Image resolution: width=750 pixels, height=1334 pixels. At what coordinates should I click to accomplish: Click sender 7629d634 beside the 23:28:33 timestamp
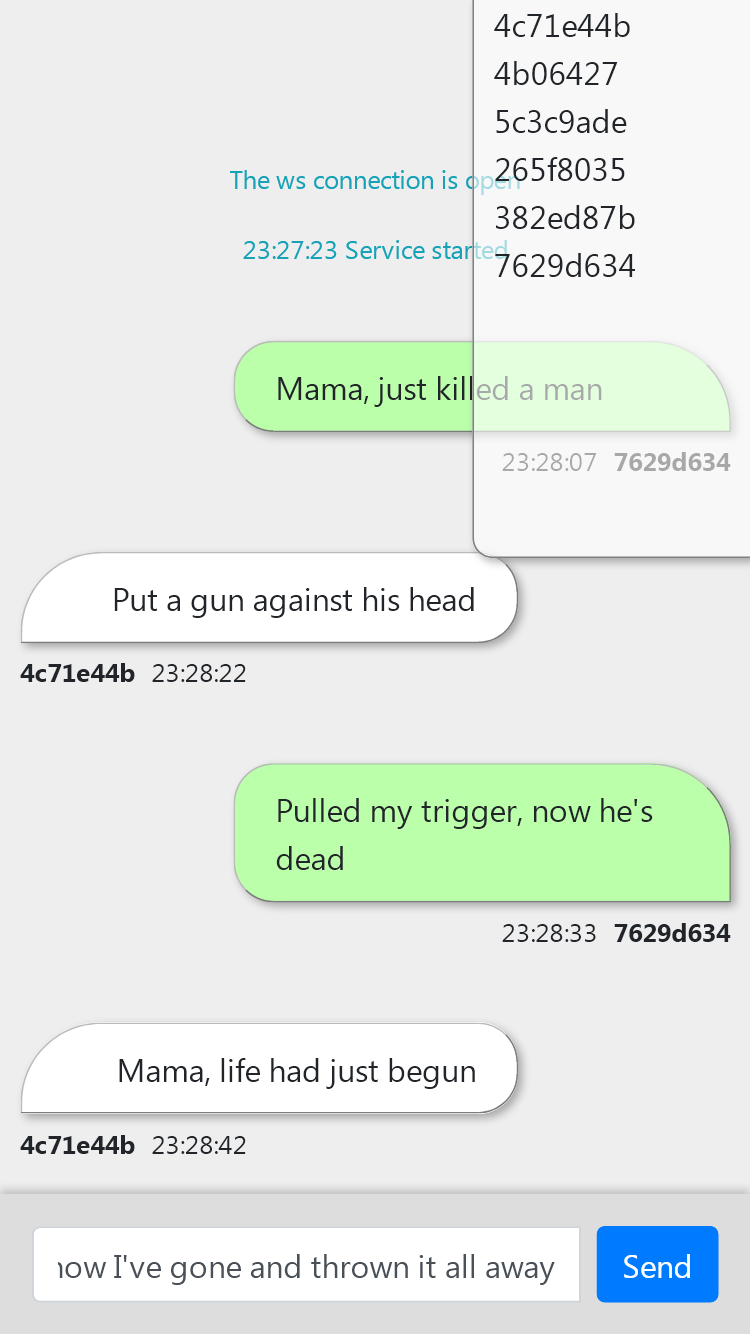[x=672, y=933]
